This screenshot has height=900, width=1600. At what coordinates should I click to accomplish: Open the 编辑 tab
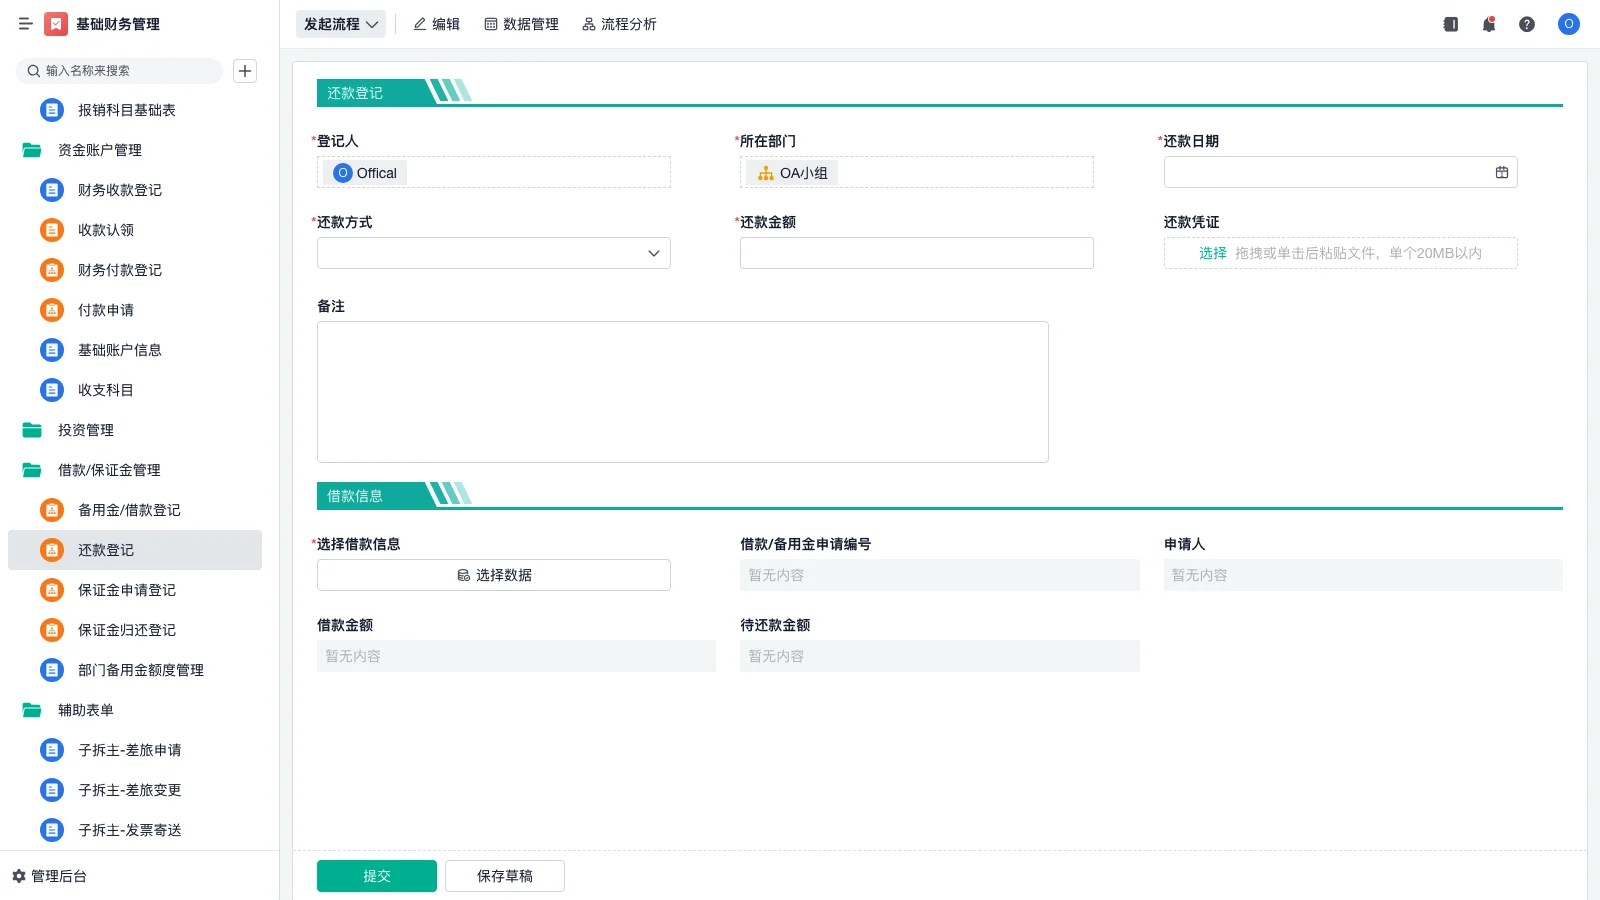436,24
